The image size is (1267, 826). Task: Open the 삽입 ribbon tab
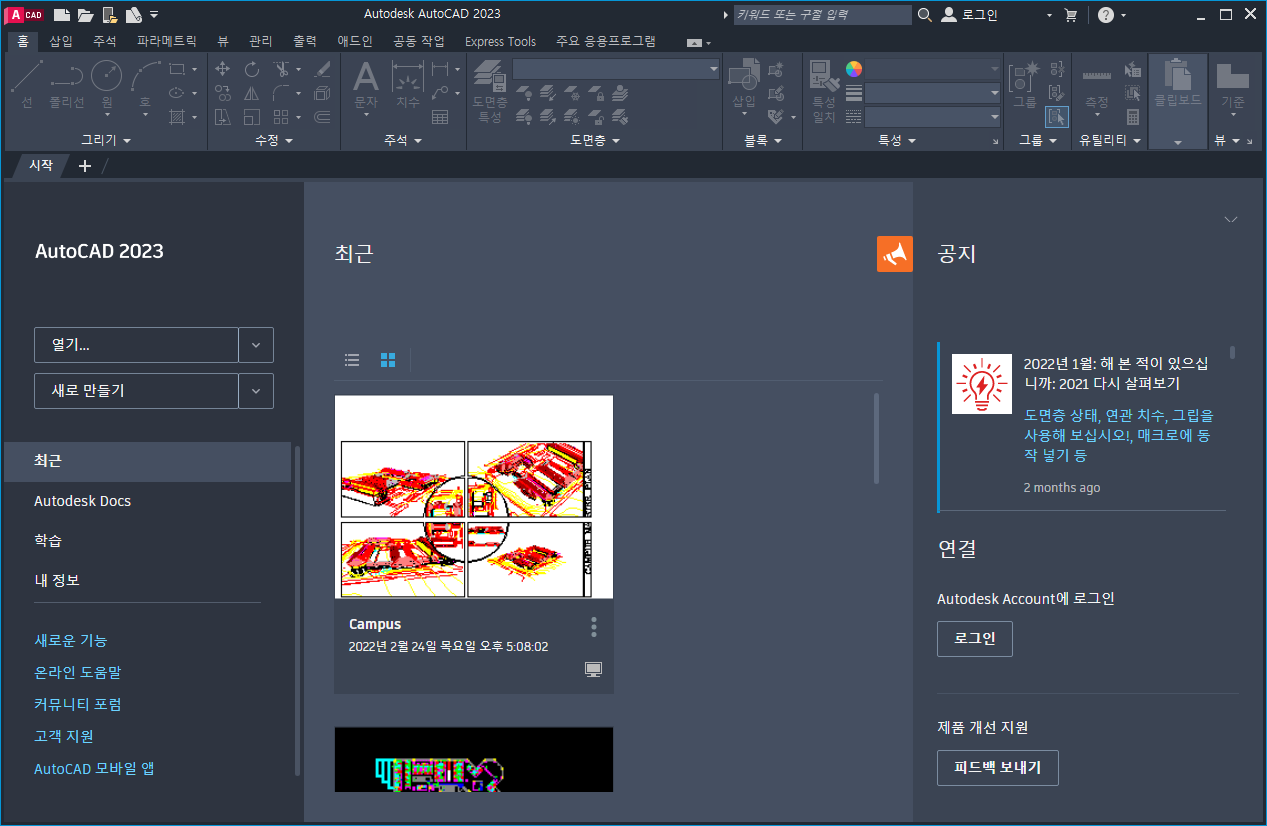(61, 41)
